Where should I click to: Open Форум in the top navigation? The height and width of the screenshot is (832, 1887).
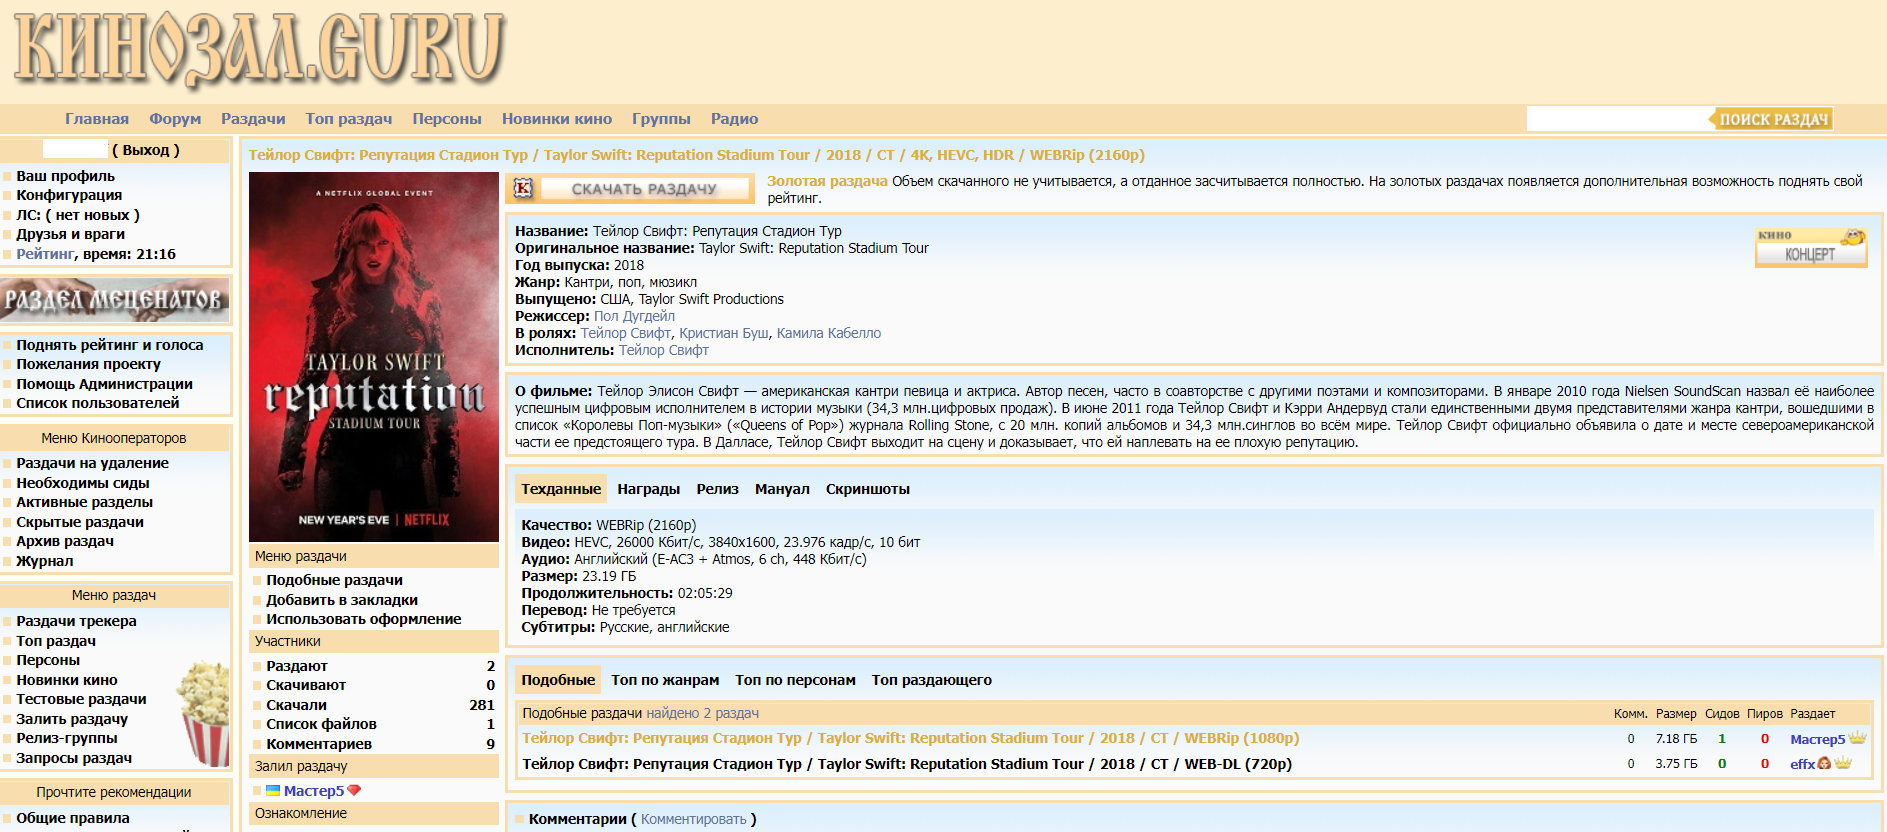175,119
